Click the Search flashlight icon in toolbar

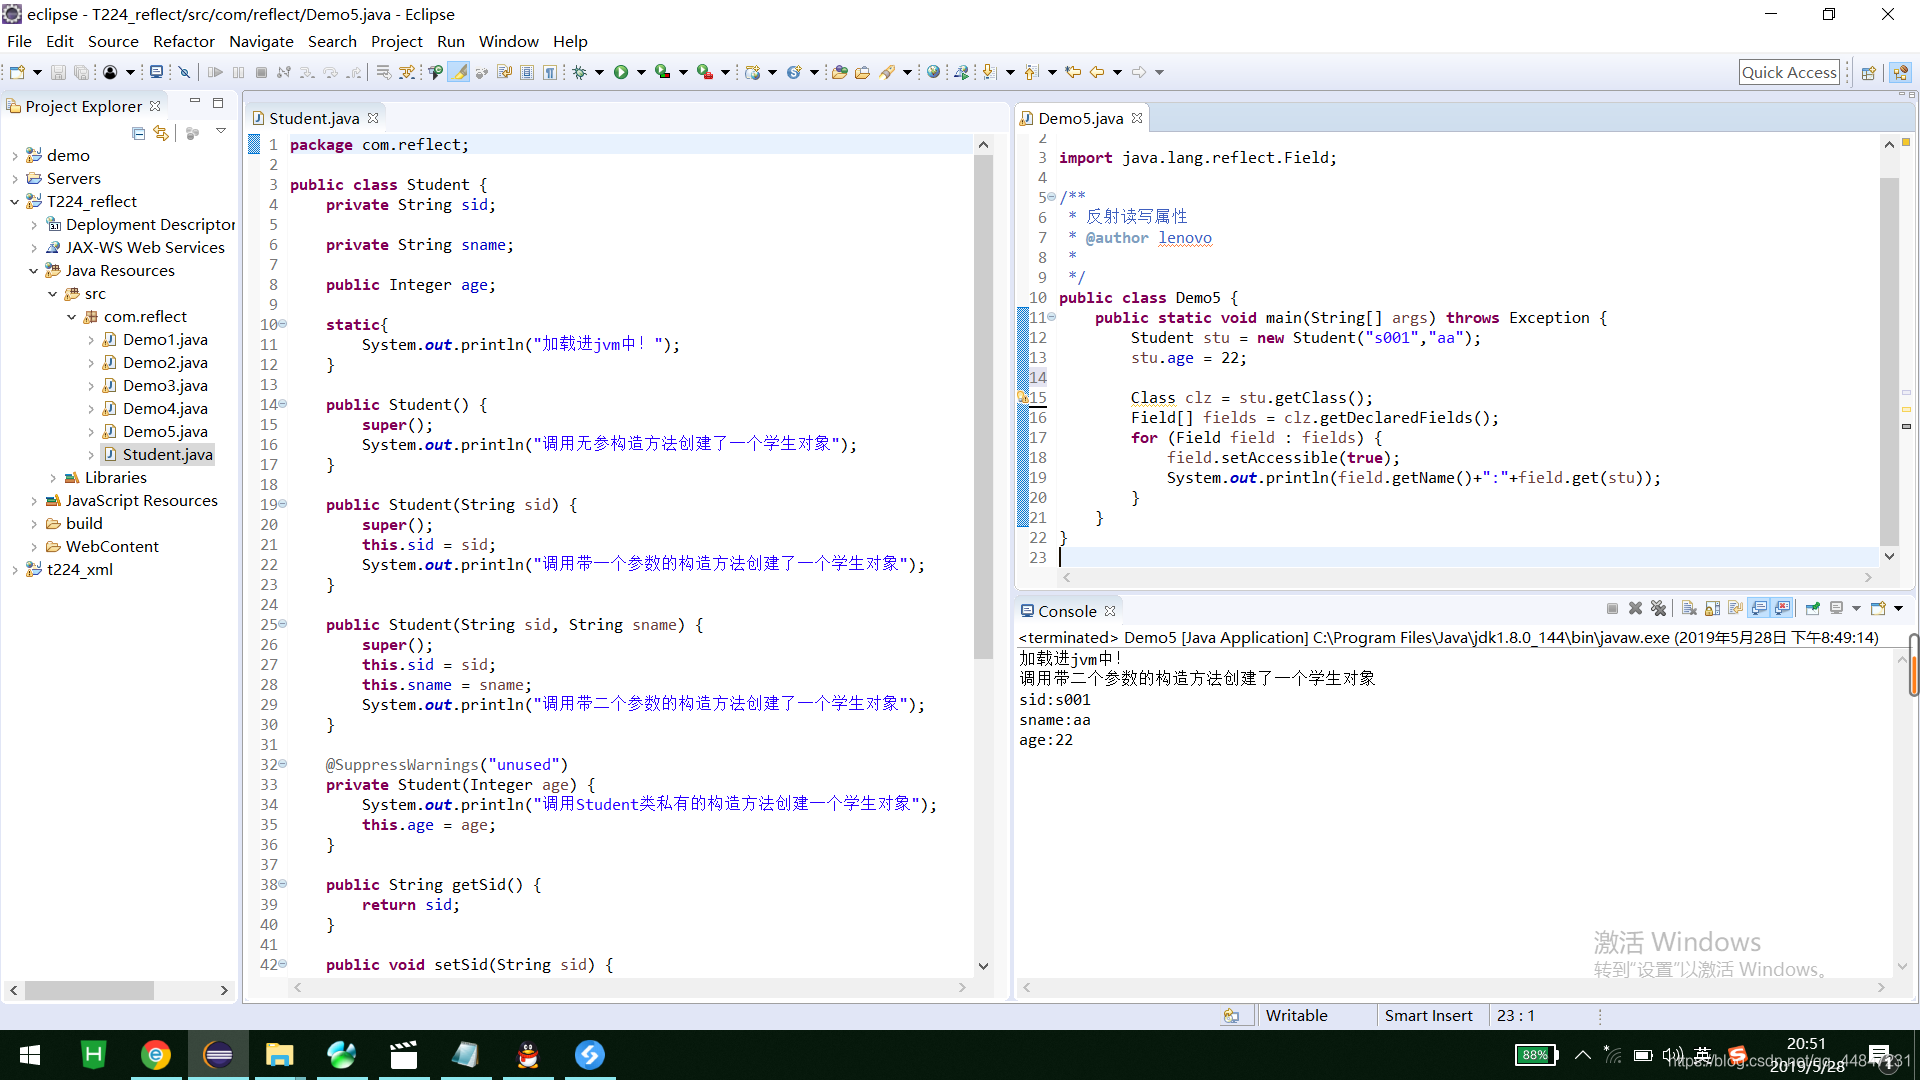click(887, 72)
